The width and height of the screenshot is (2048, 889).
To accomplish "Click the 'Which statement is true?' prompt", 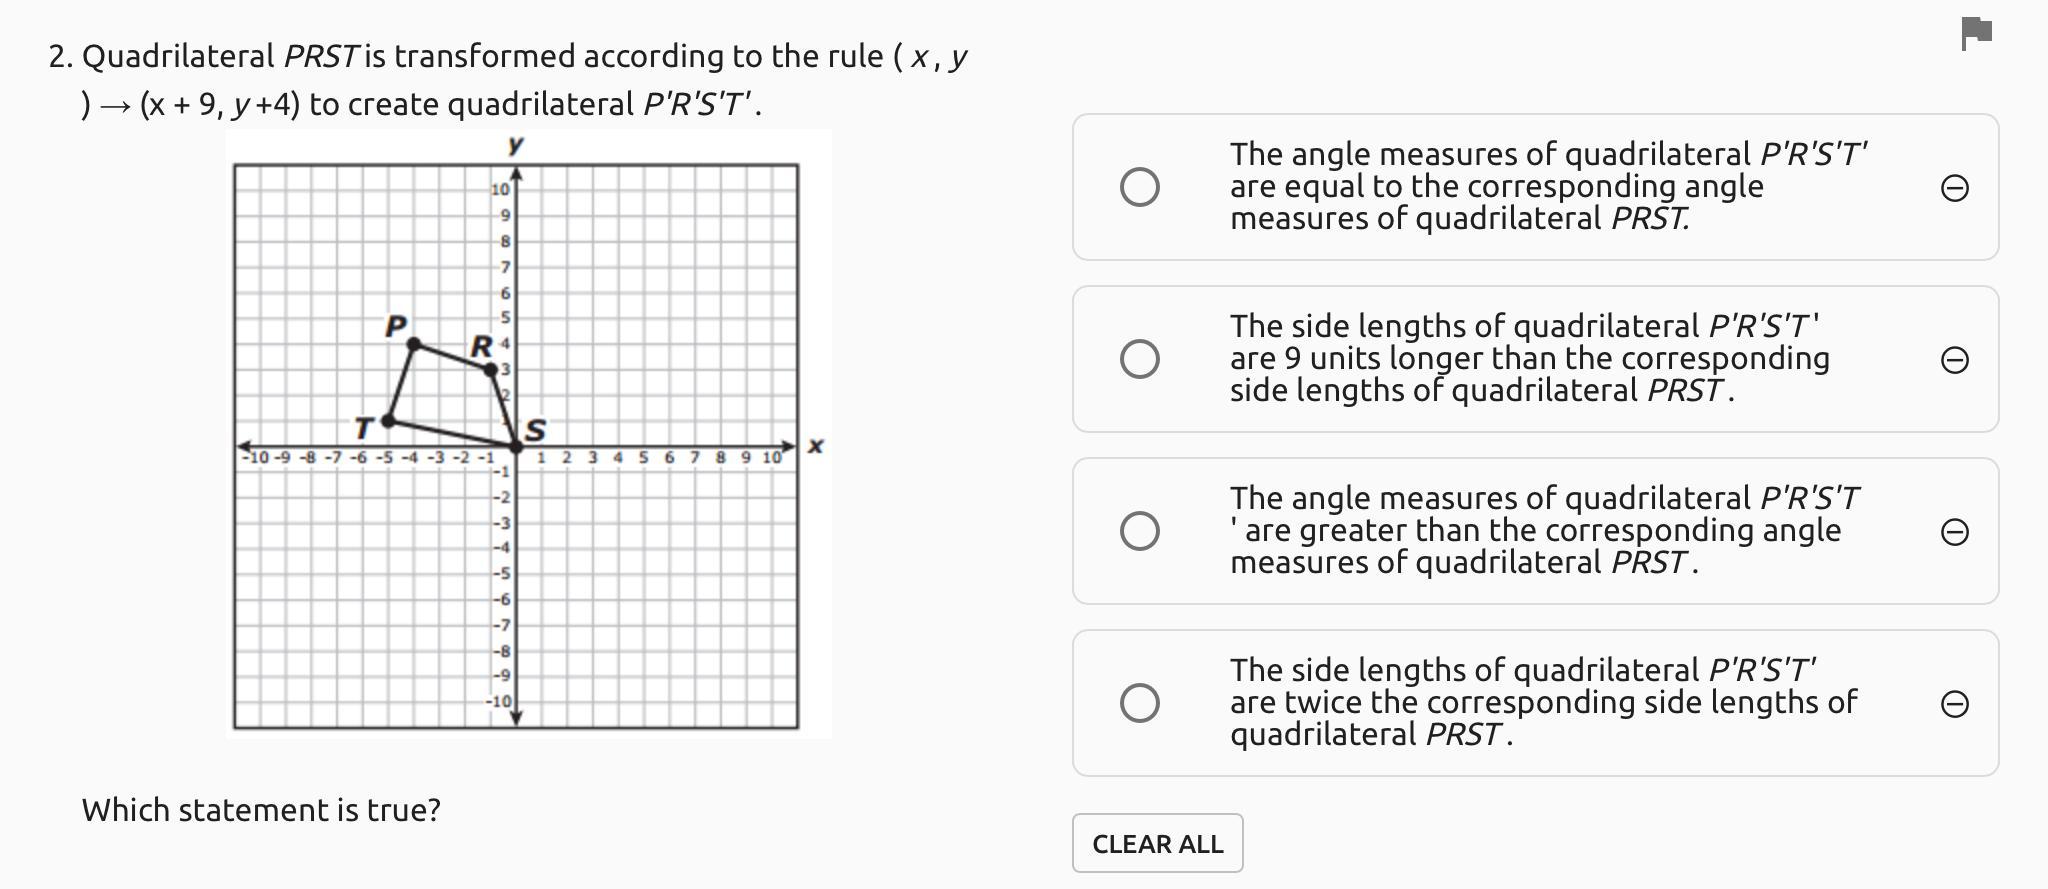I will pos(261,810).
